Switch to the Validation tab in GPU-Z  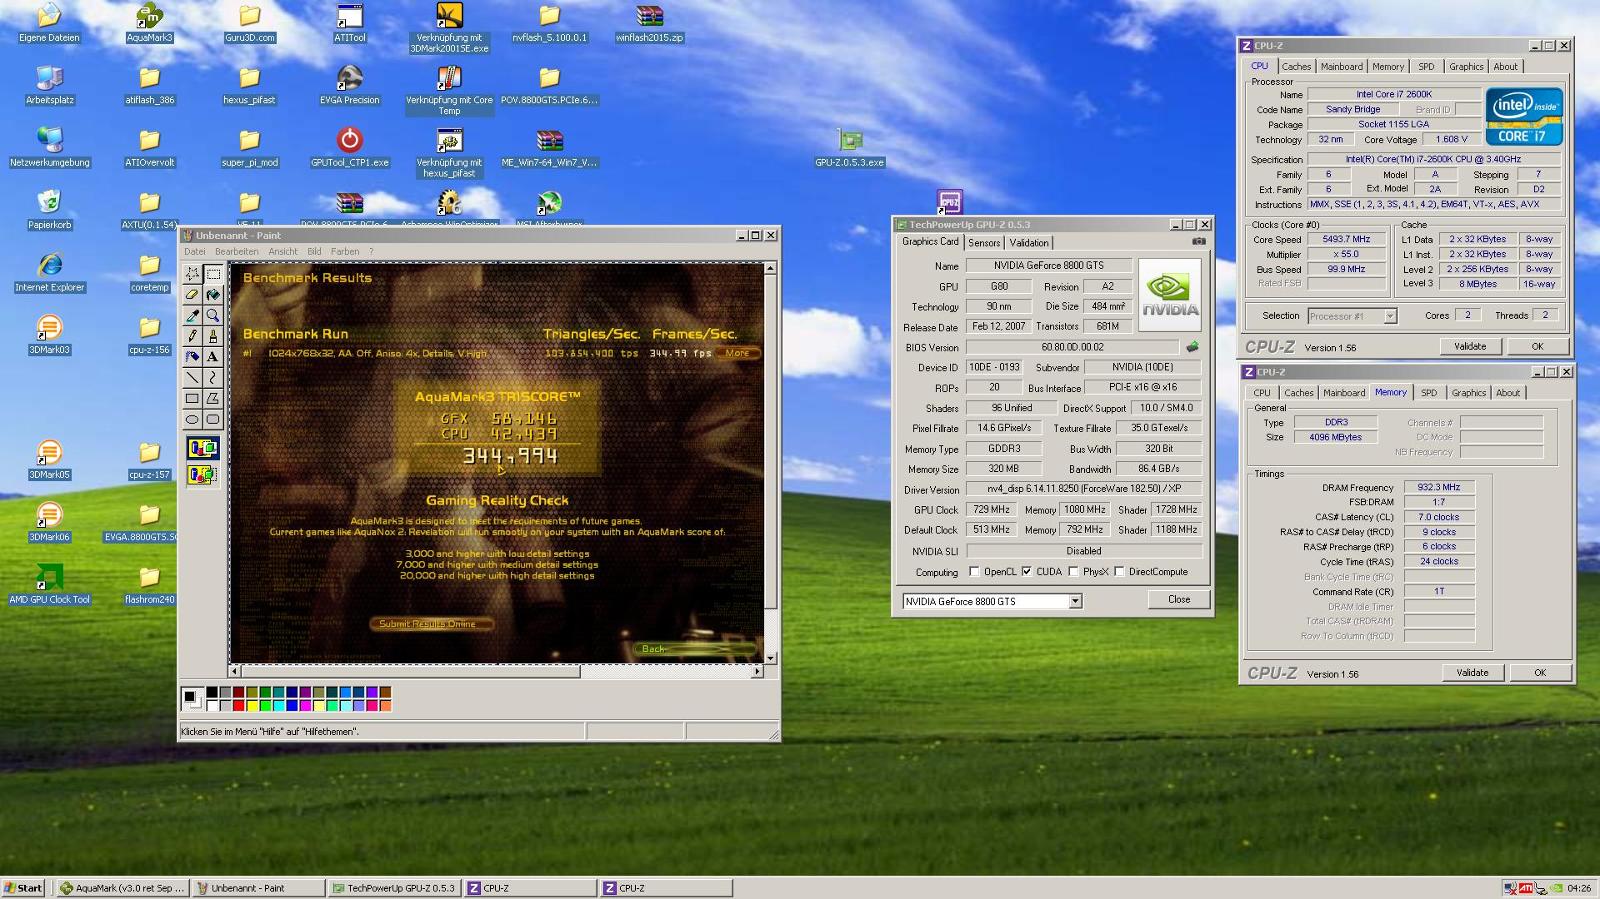(1029, 243)
